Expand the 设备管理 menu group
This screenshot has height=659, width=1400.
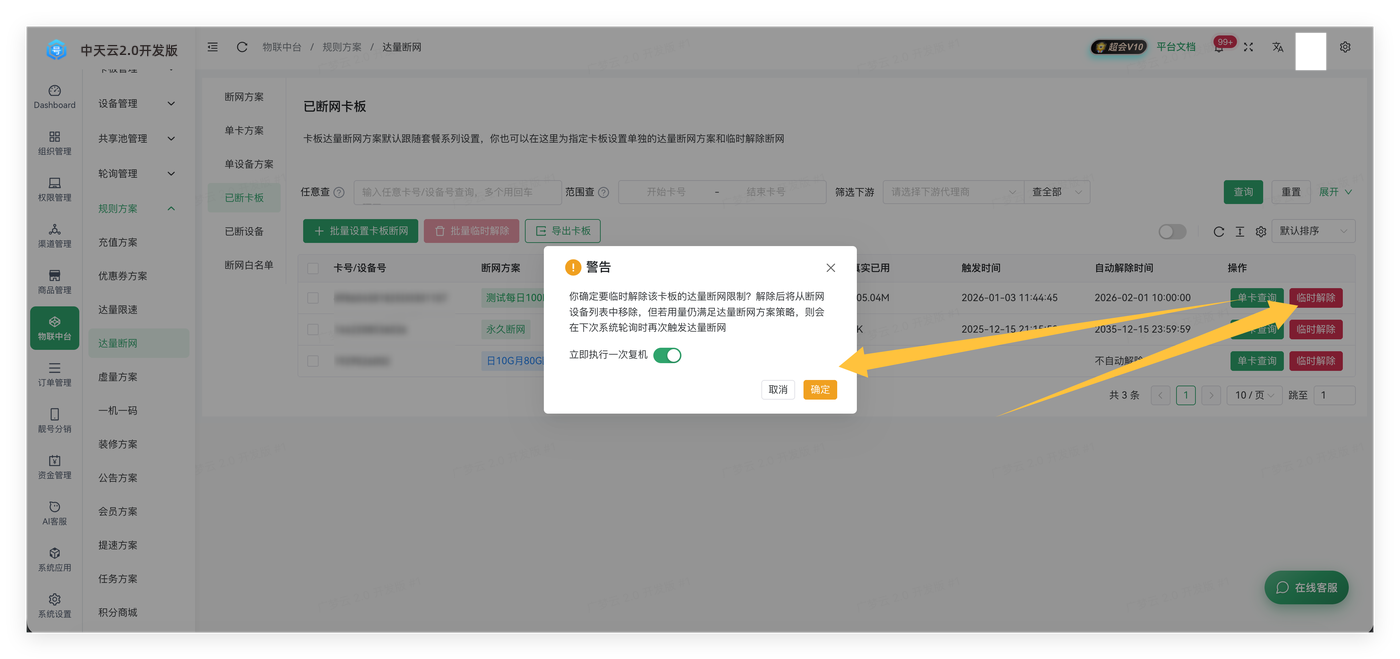(137, 104)
